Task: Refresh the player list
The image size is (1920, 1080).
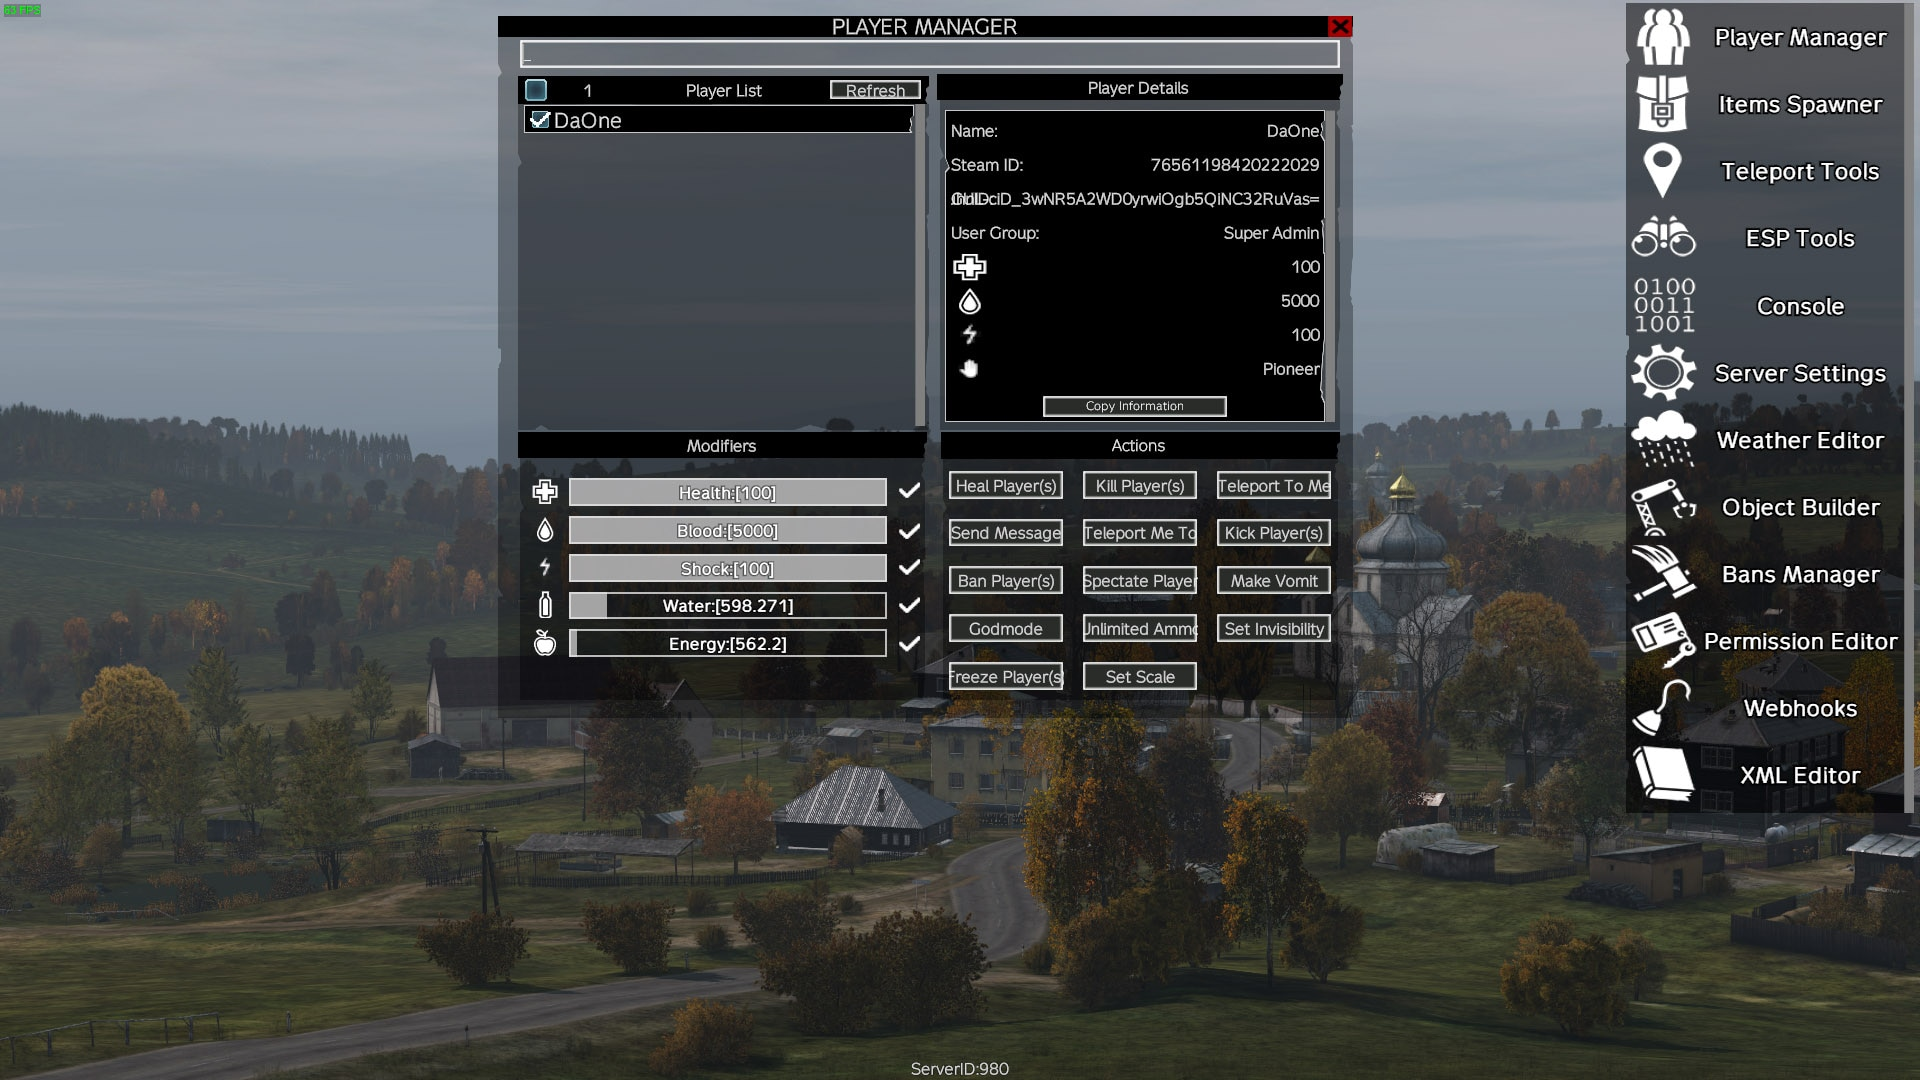Action: pos(875,90)
